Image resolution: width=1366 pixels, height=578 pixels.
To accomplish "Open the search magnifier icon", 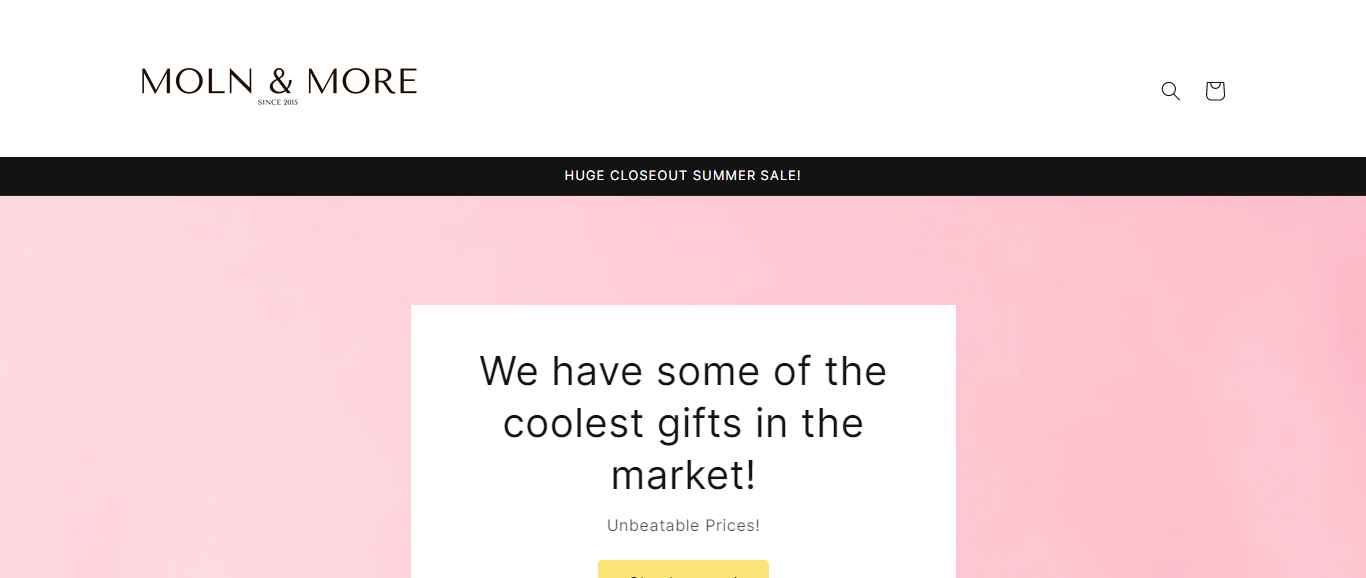I will (1170, 91).
